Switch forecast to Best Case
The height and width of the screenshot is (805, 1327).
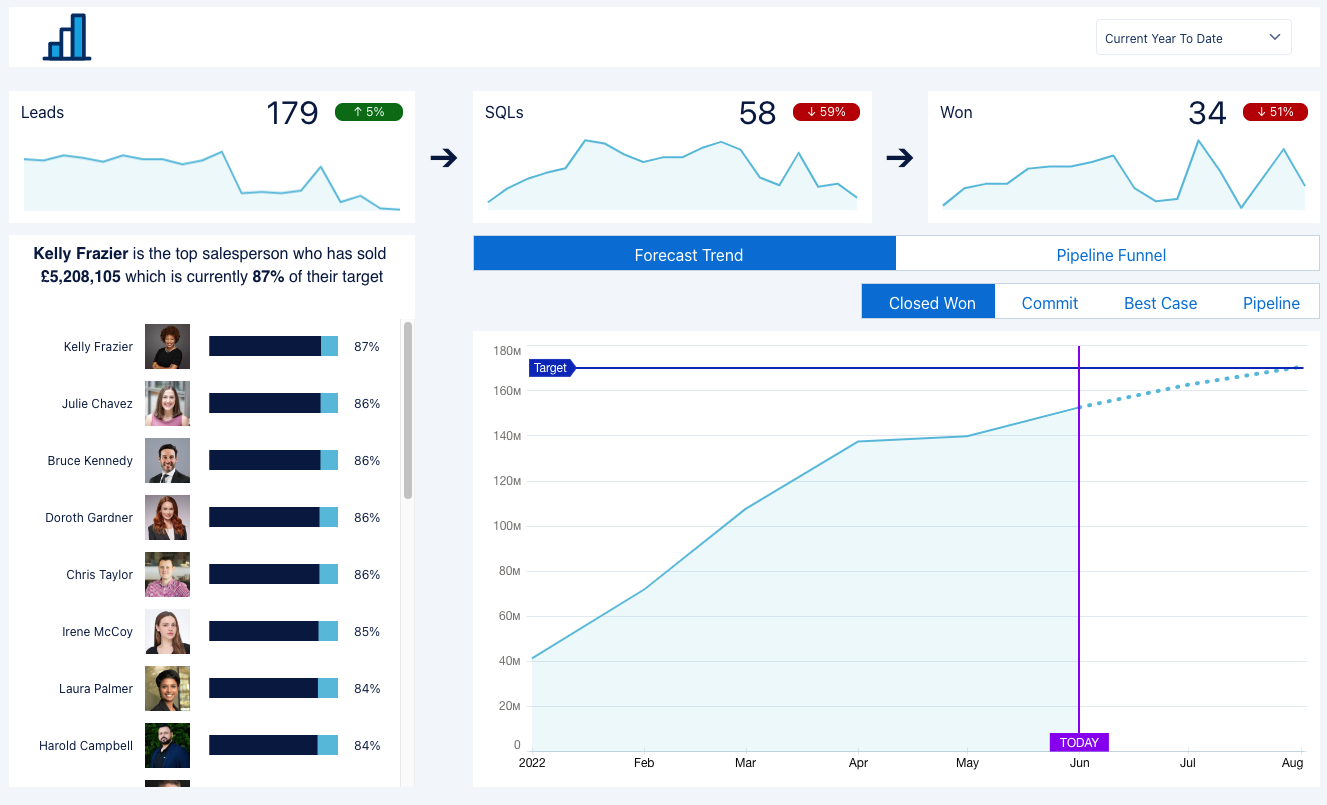tap(1160, 303)
